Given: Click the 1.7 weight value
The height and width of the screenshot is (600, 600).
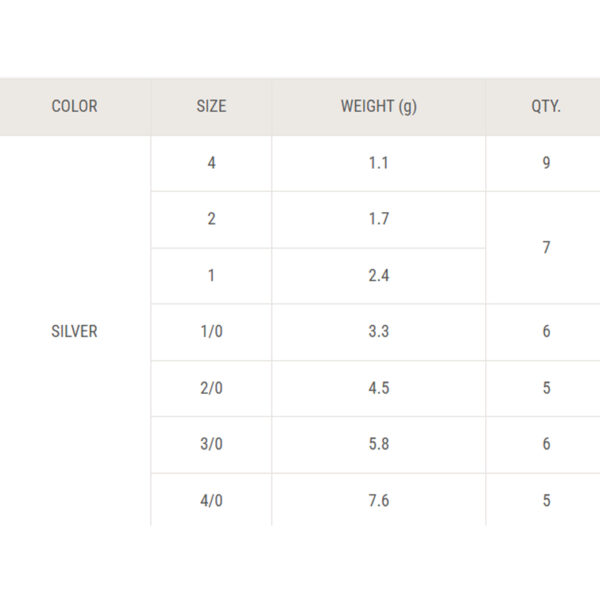Looking at the screenshot, I should pyautogui.click(x=379, y=220).
